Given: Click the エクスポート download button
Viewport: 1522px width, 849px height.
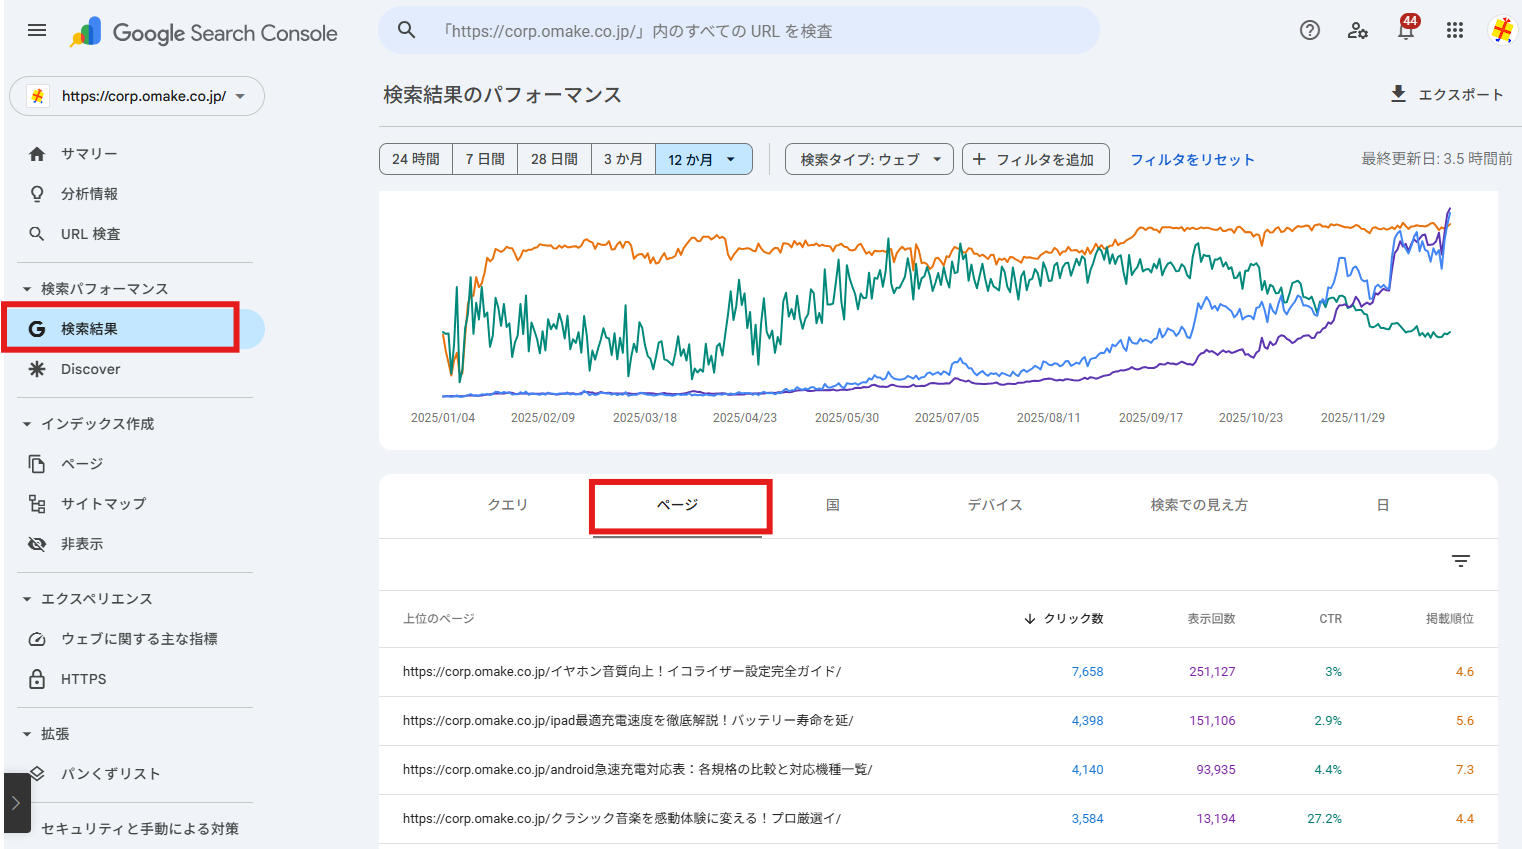Looking at the screenshot, I should [x=1446, y=94].
